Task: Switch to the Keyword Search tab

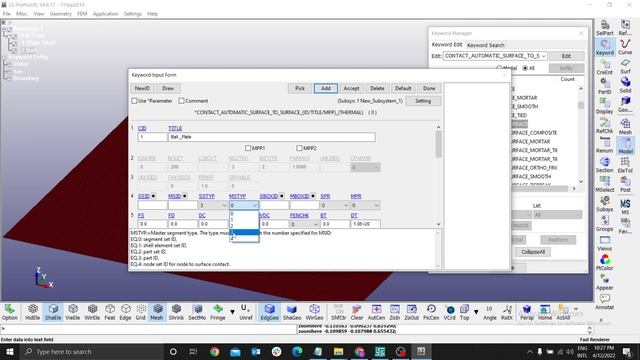Action: point(485,45)
